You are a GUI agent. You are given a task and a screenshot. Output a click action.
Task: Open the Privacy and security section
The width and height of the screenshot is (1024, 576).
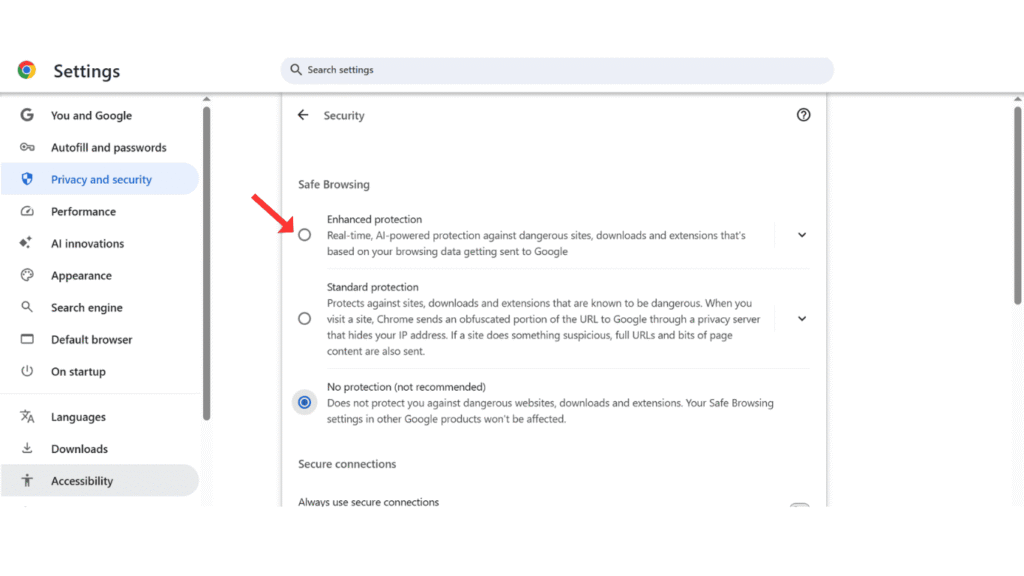[100, 179]
